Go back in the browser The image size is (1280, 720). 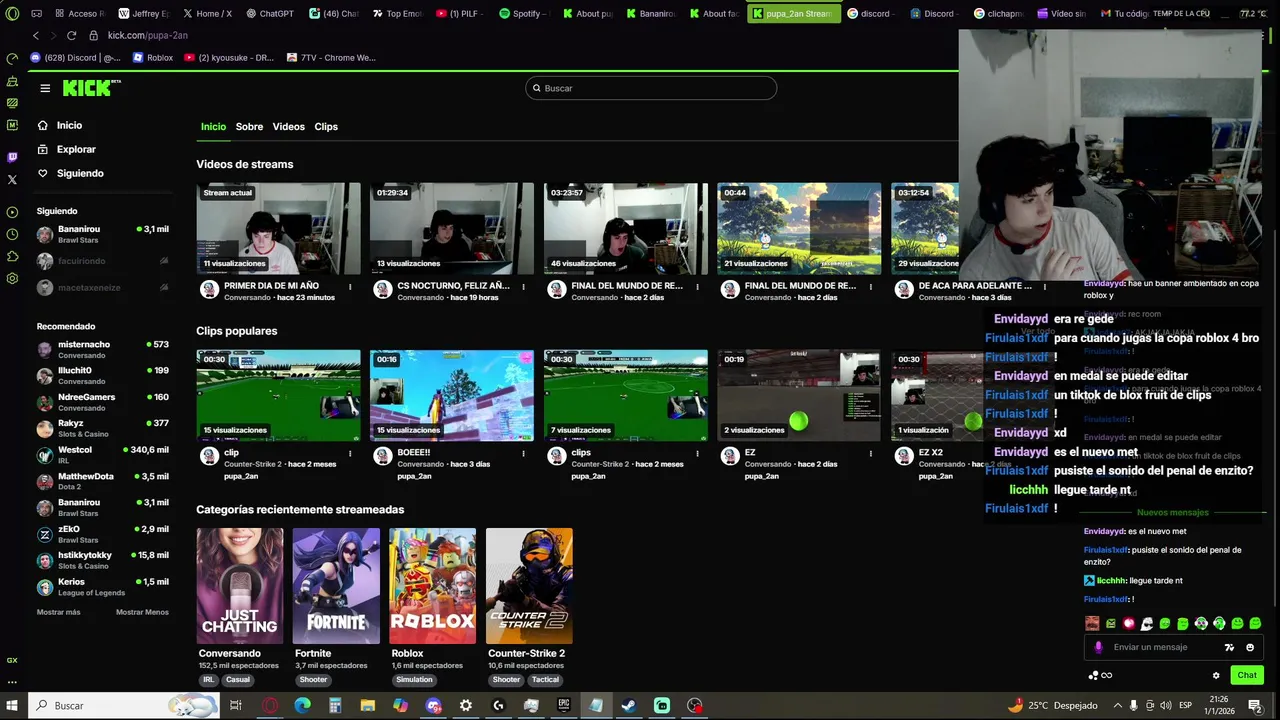pos(36,35)
